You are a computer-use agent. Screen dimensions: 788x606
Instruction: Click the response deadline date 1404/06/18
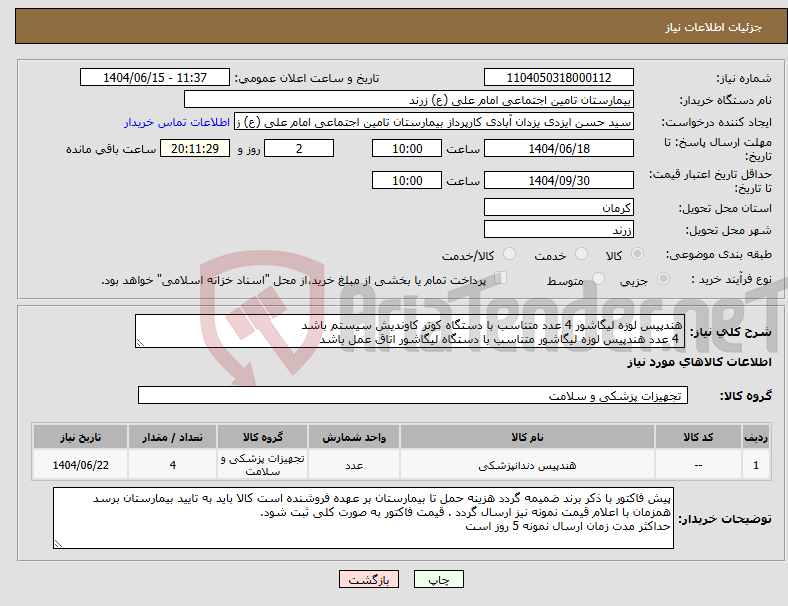[559, 148]
